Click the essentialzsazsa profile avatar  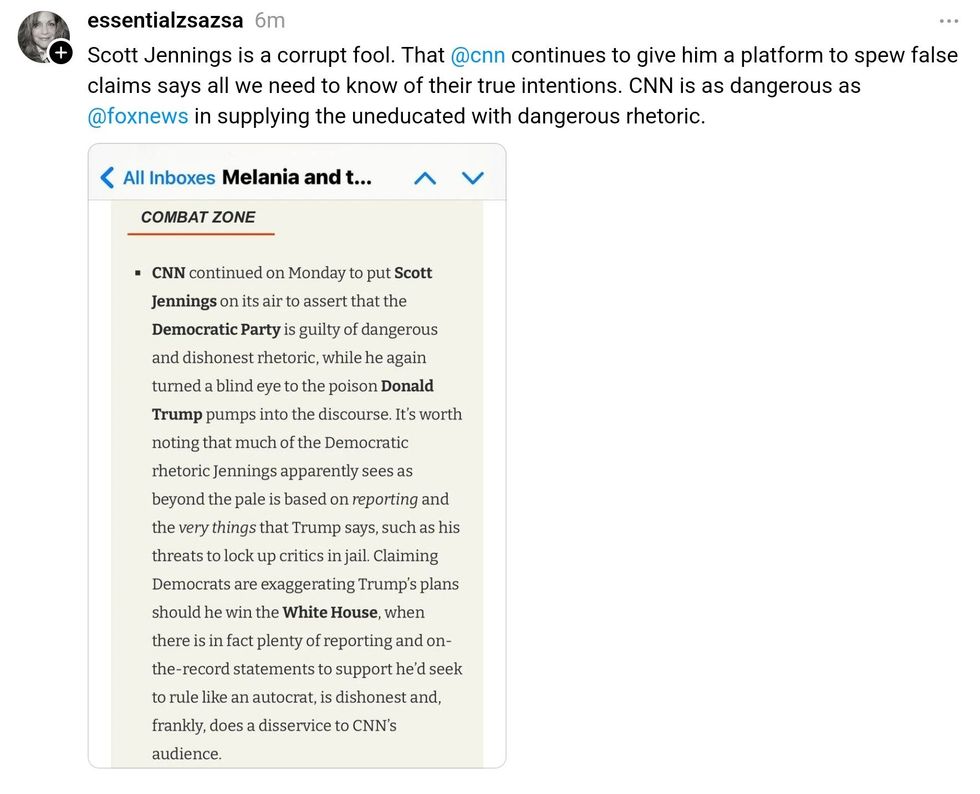point(42,36)
